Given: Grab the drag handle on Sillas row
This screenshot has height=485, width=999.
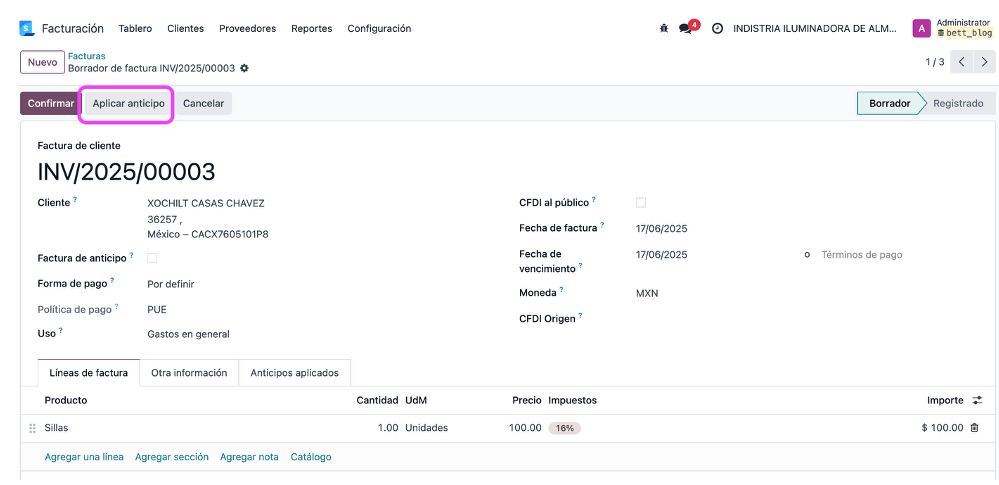Looking at the screenshot, I should point(32,428).
